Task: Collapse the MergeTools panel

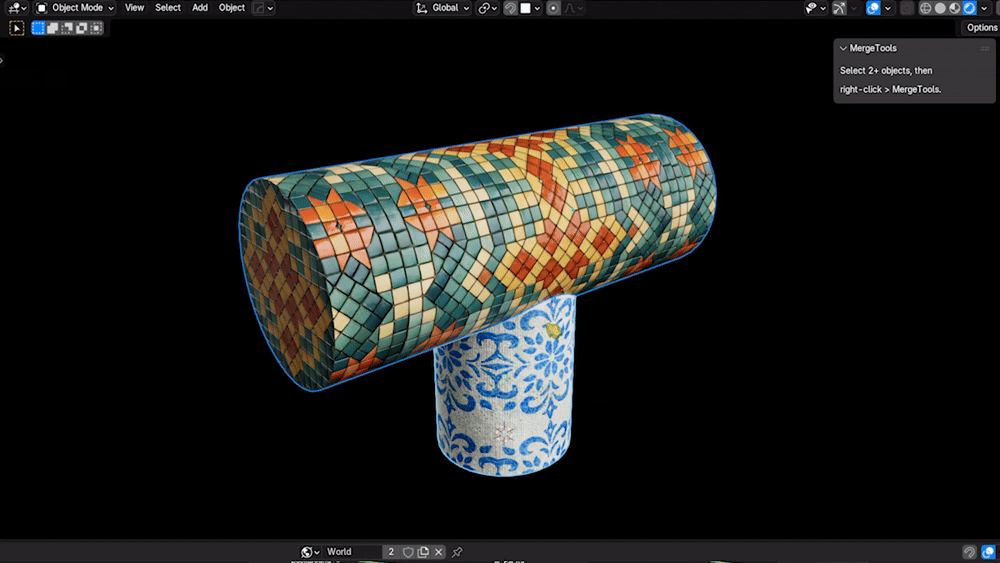Action: pyautogui.click(x=843, y=48)
